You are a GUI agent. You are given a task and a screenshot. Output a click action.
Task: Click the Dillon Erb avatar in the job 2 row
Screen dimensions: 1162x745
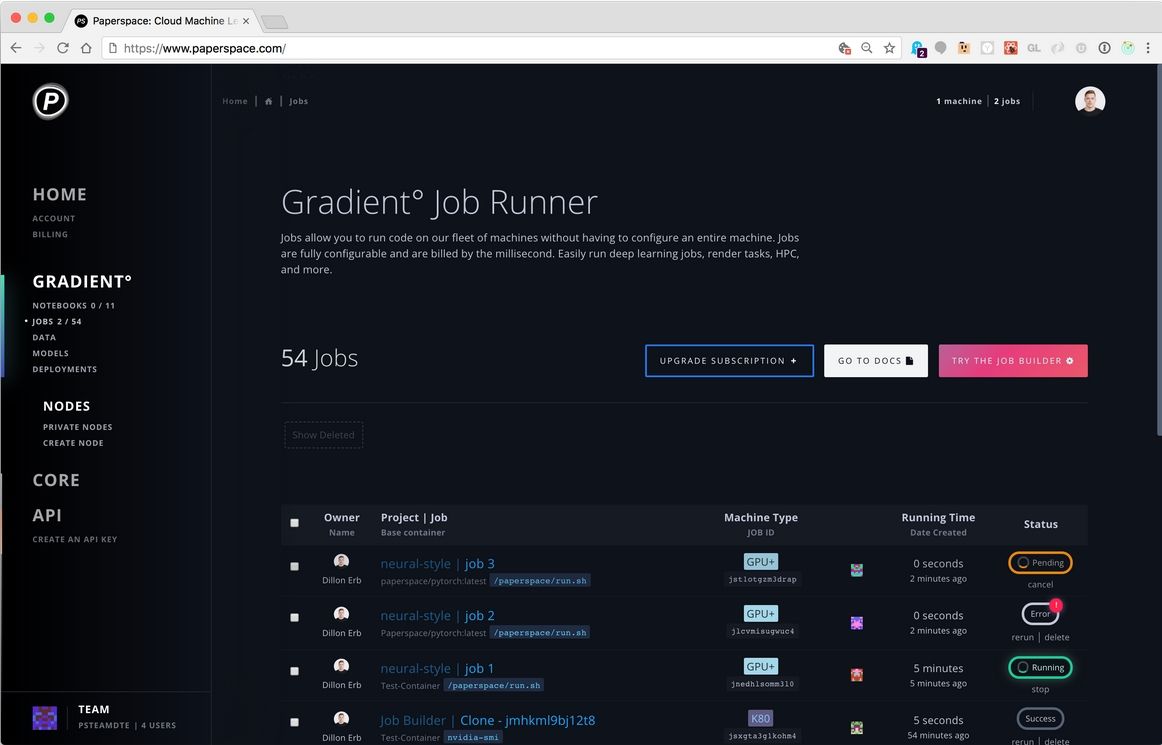(341, 614)
